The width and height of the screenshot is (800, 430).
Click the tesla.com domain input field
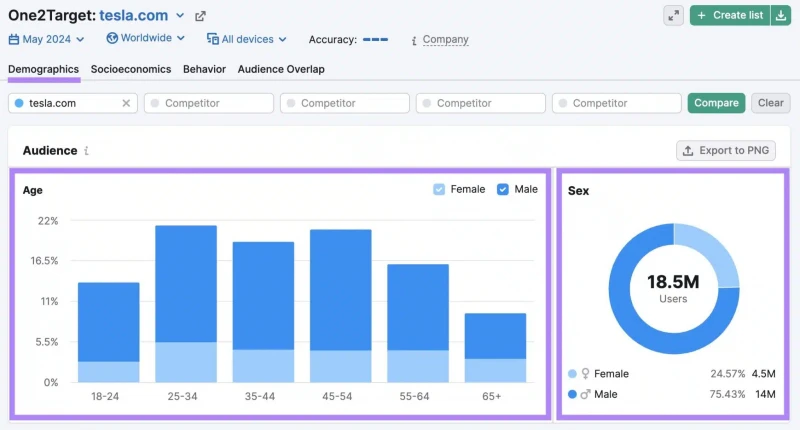pos(73,103)
